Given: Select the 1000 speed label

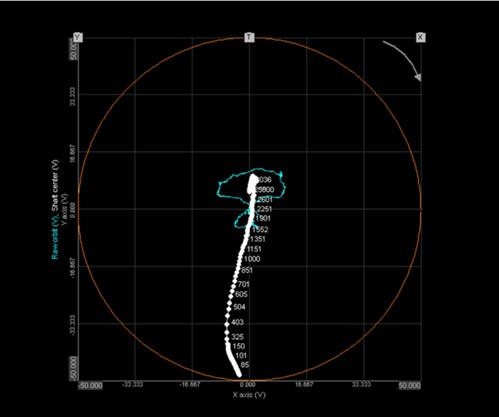Looking at the screenshot, I should click(x=252, y=259).
